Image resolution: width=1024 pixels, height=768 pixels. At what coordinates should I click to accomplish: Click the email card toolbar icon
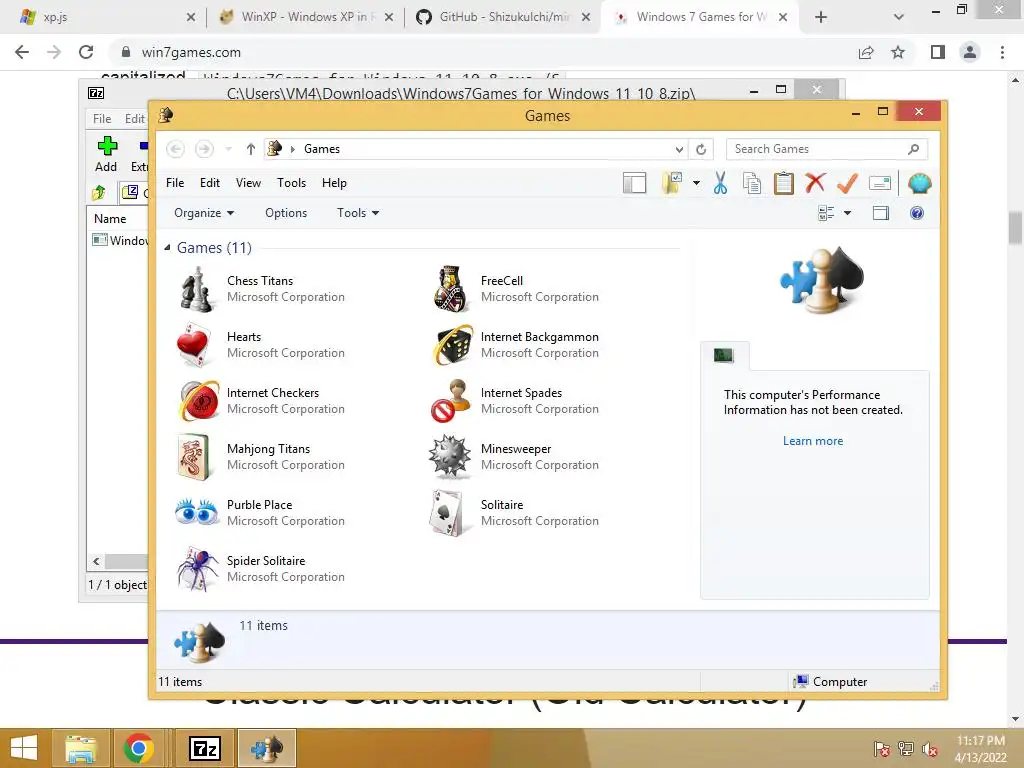[880, 184]
